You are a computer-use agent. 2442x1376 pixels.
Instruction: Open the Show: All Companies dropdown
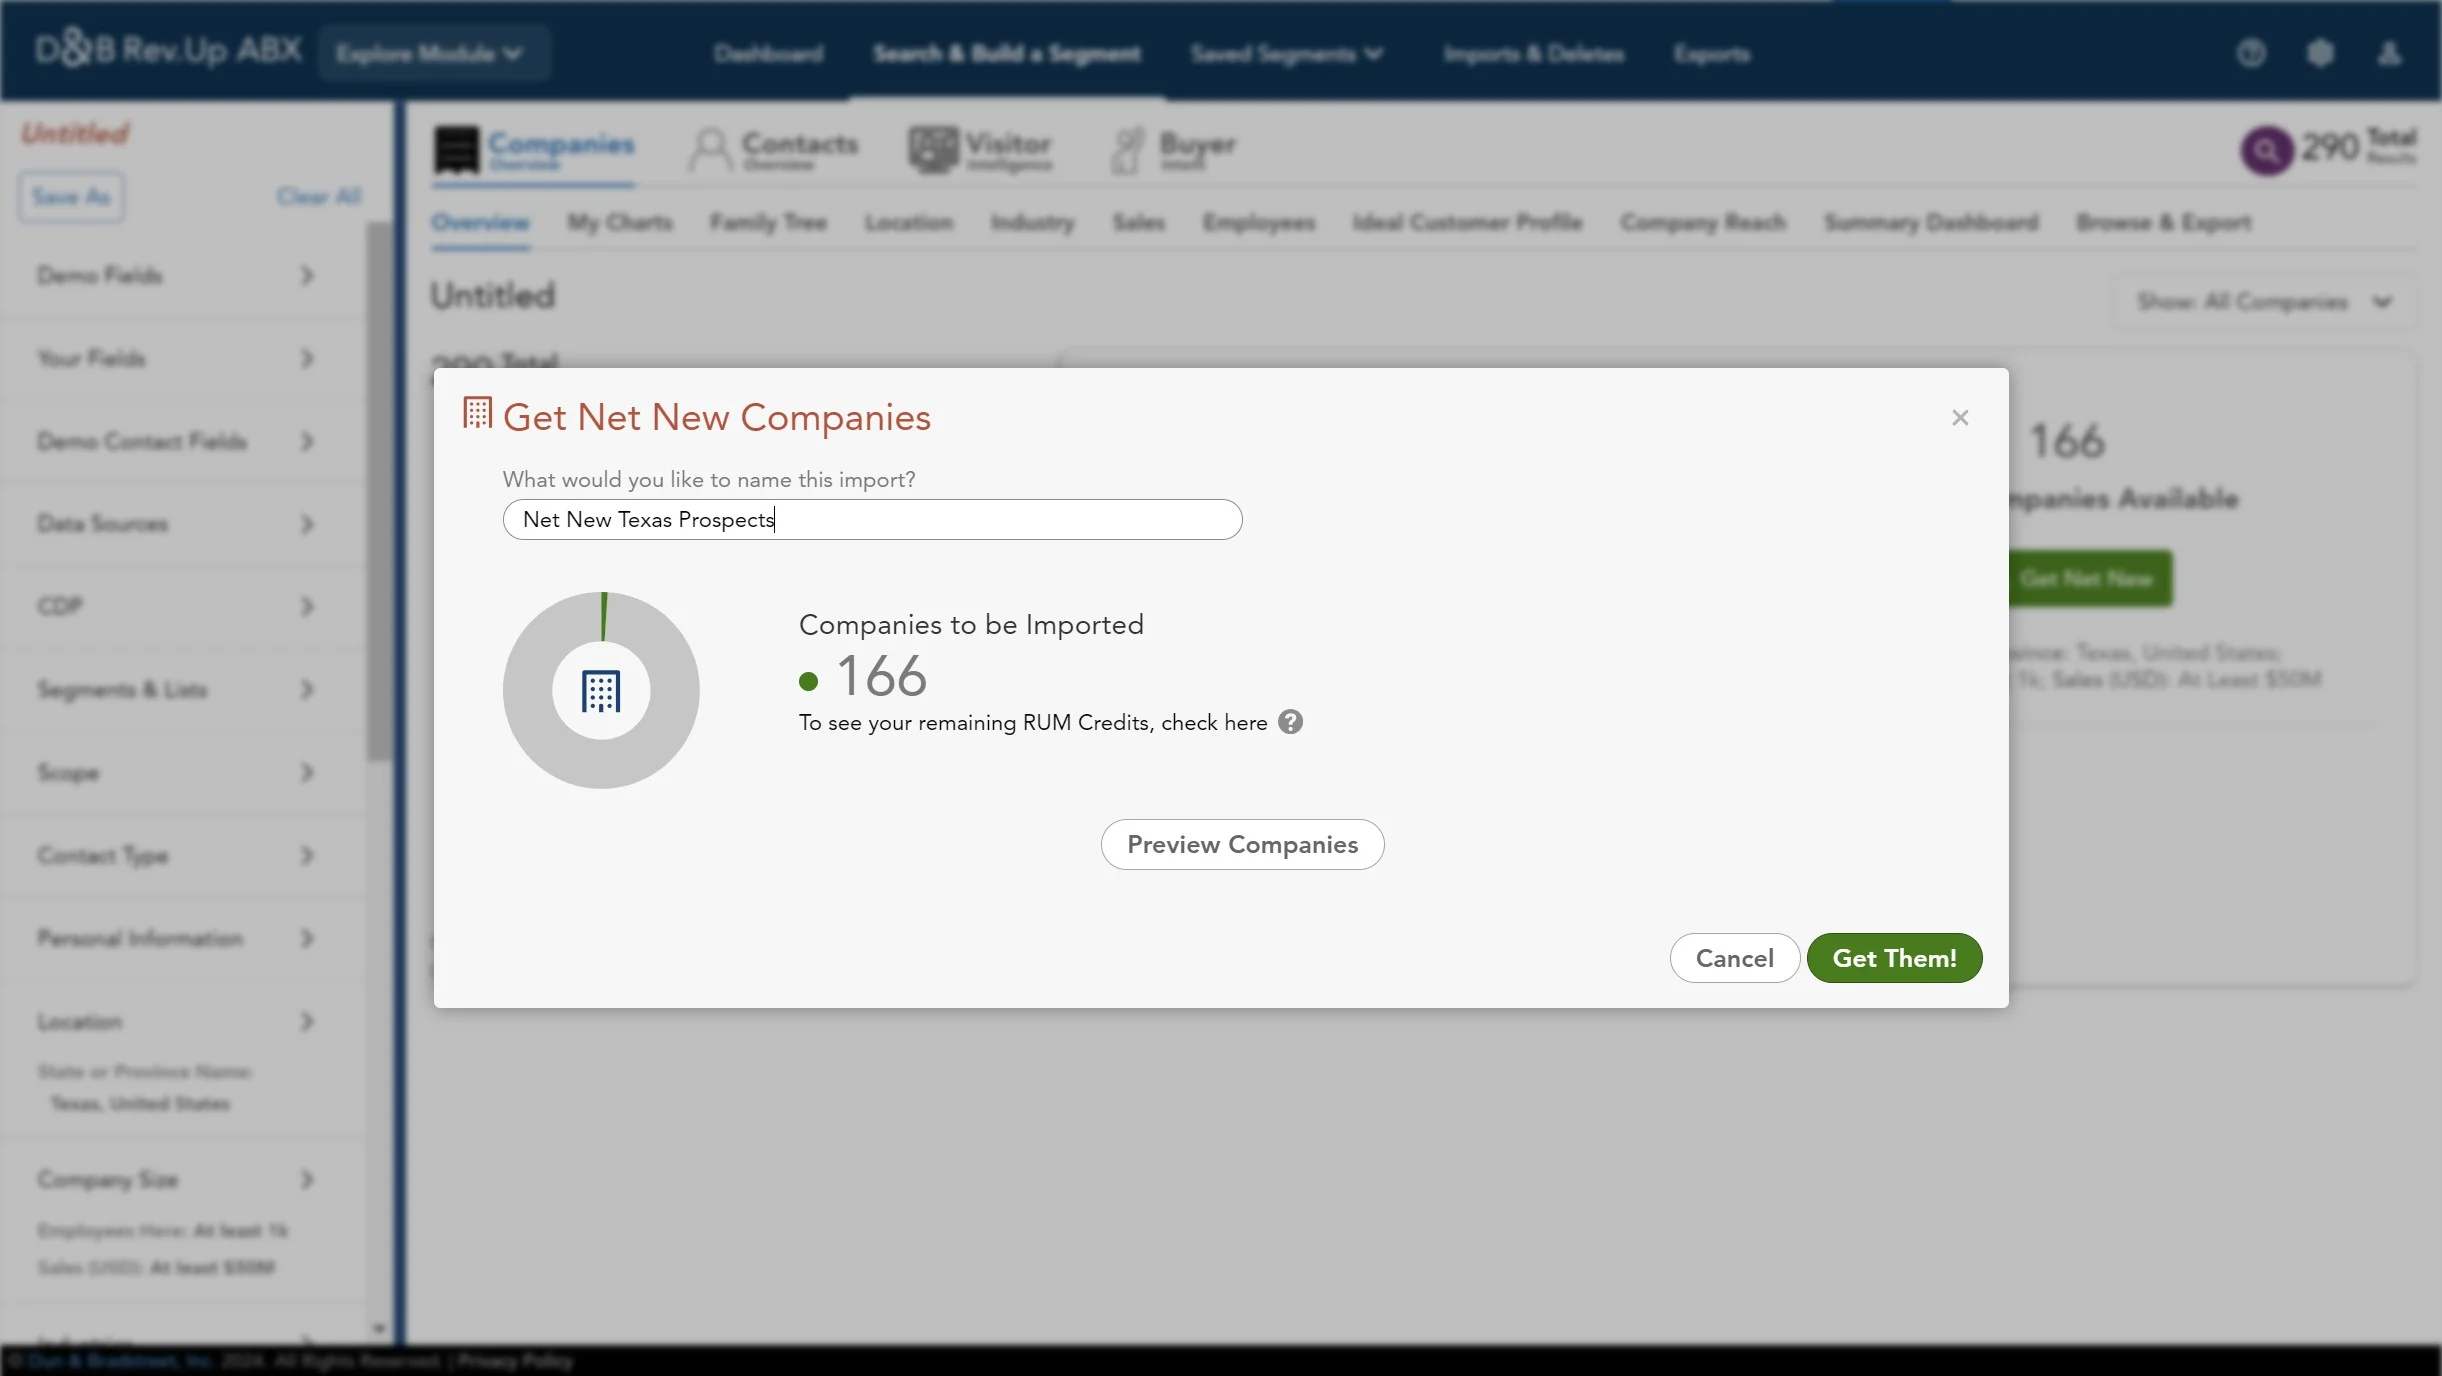tap(2264, 302)
